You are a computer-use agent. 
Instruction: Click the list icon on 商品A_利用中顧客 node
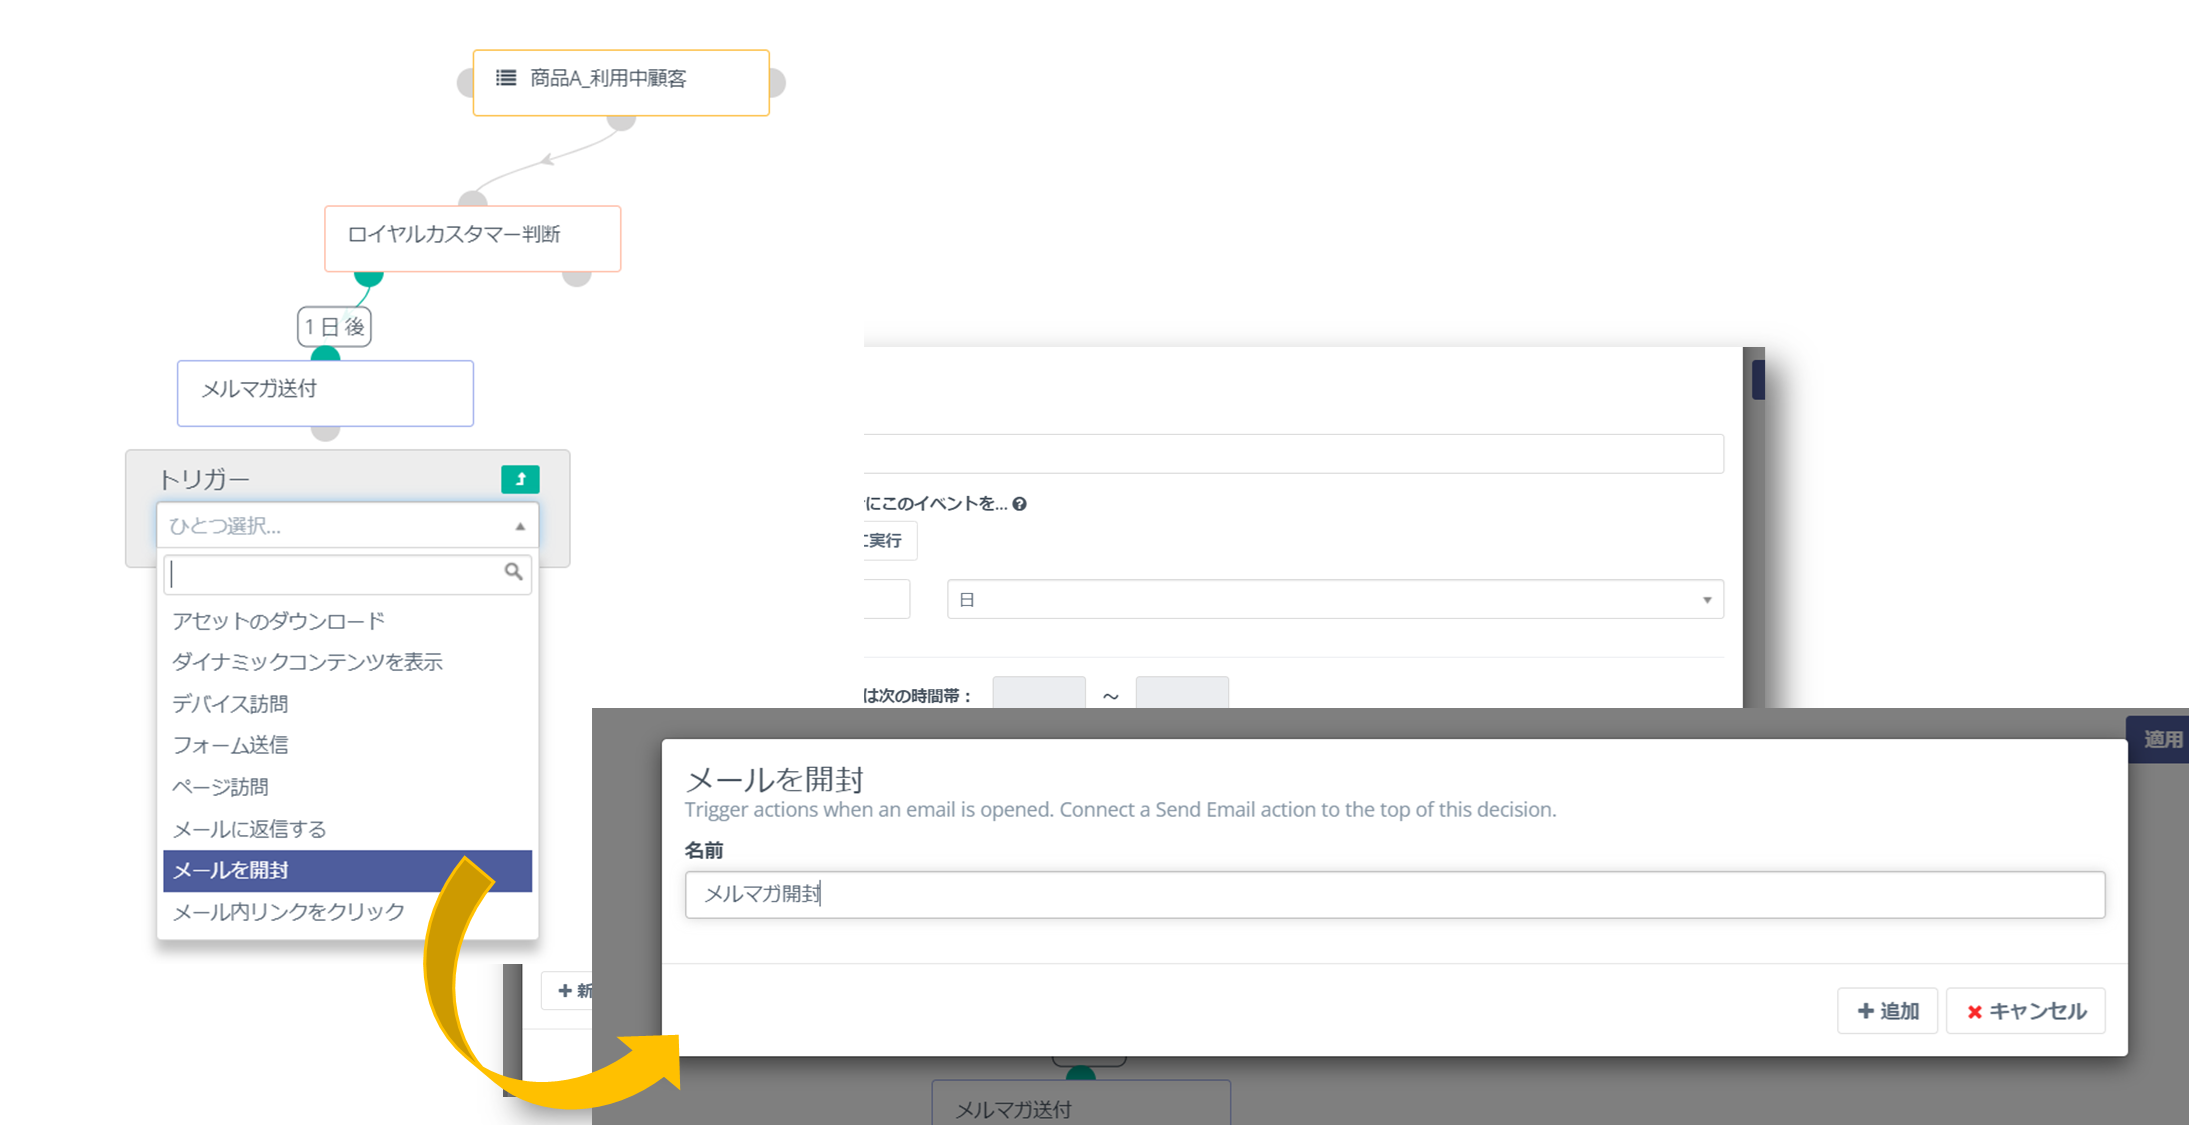[x=506, y=78]
